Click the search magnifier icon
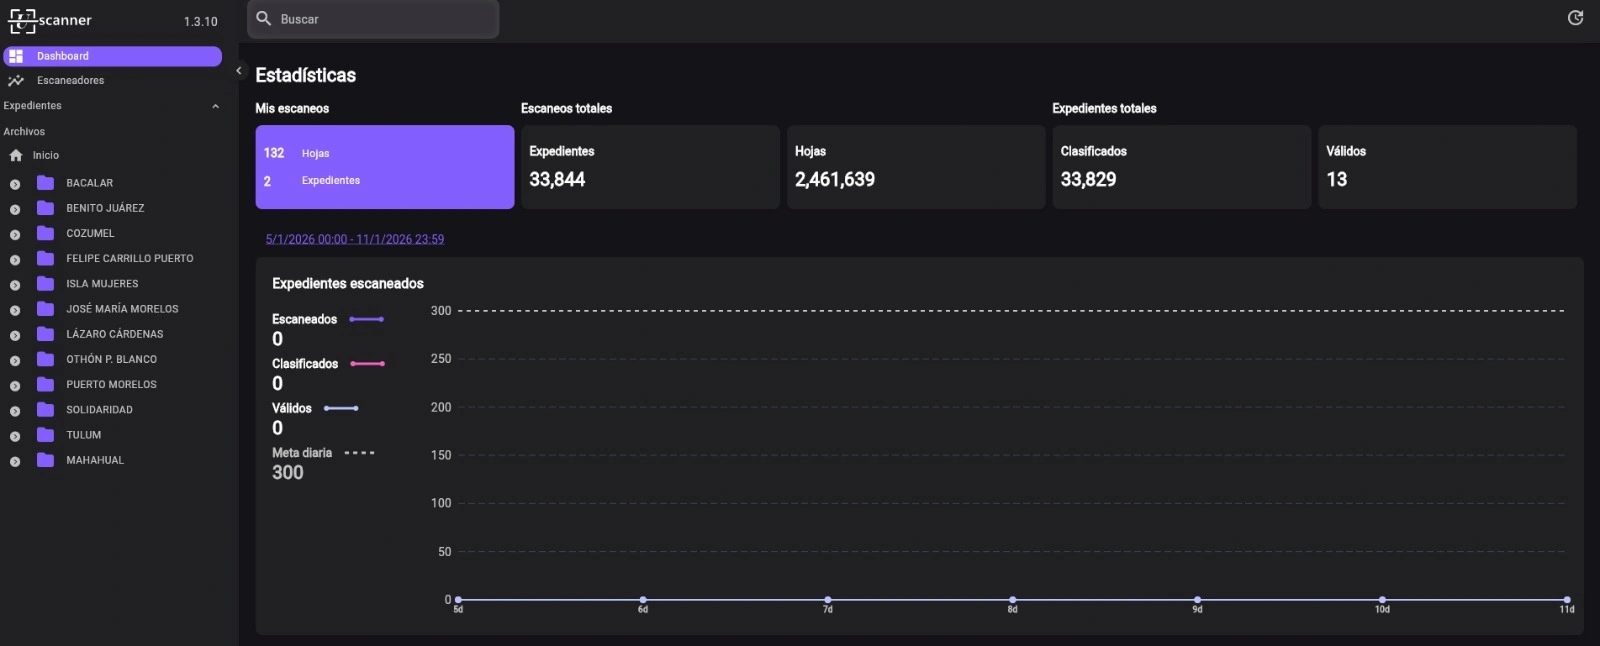This screenshot has height=646, width=1600. pos(264,19)
